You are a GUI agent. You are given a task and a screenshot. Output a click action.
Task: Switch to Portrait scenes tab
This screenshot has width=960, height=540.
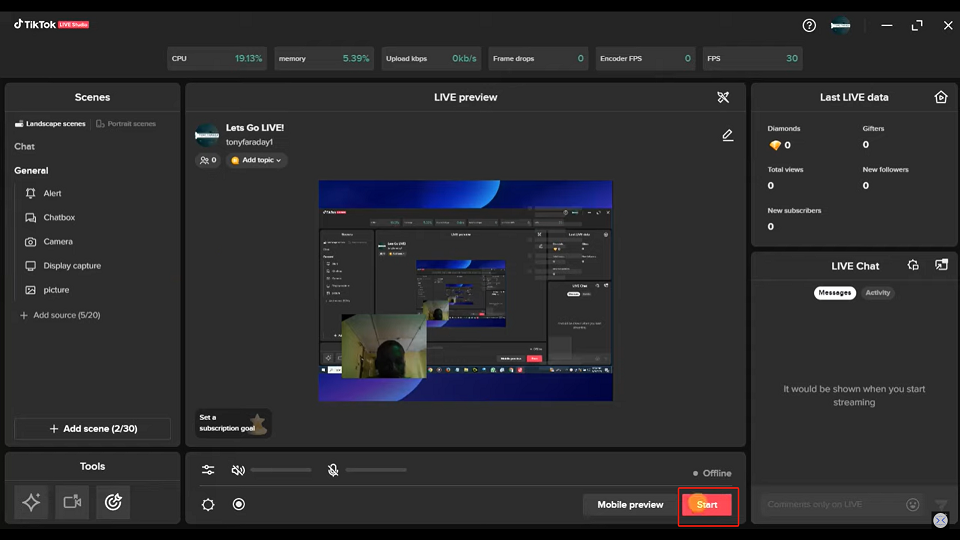(126, 124)
